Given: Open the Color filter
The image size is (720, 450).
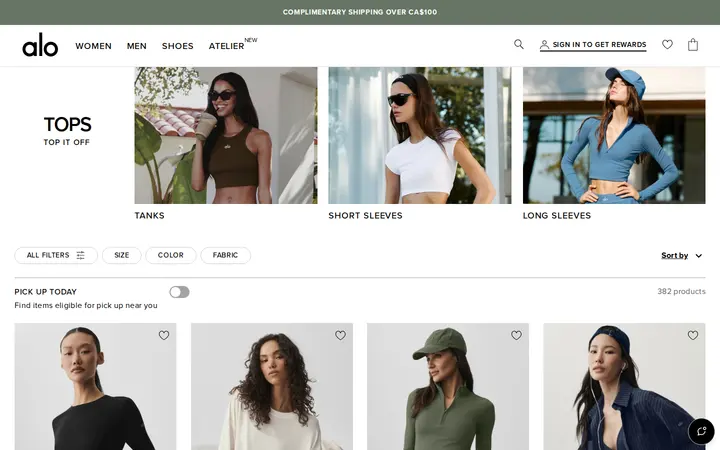Looking at the screenshot, I should [x=171, y=255].
